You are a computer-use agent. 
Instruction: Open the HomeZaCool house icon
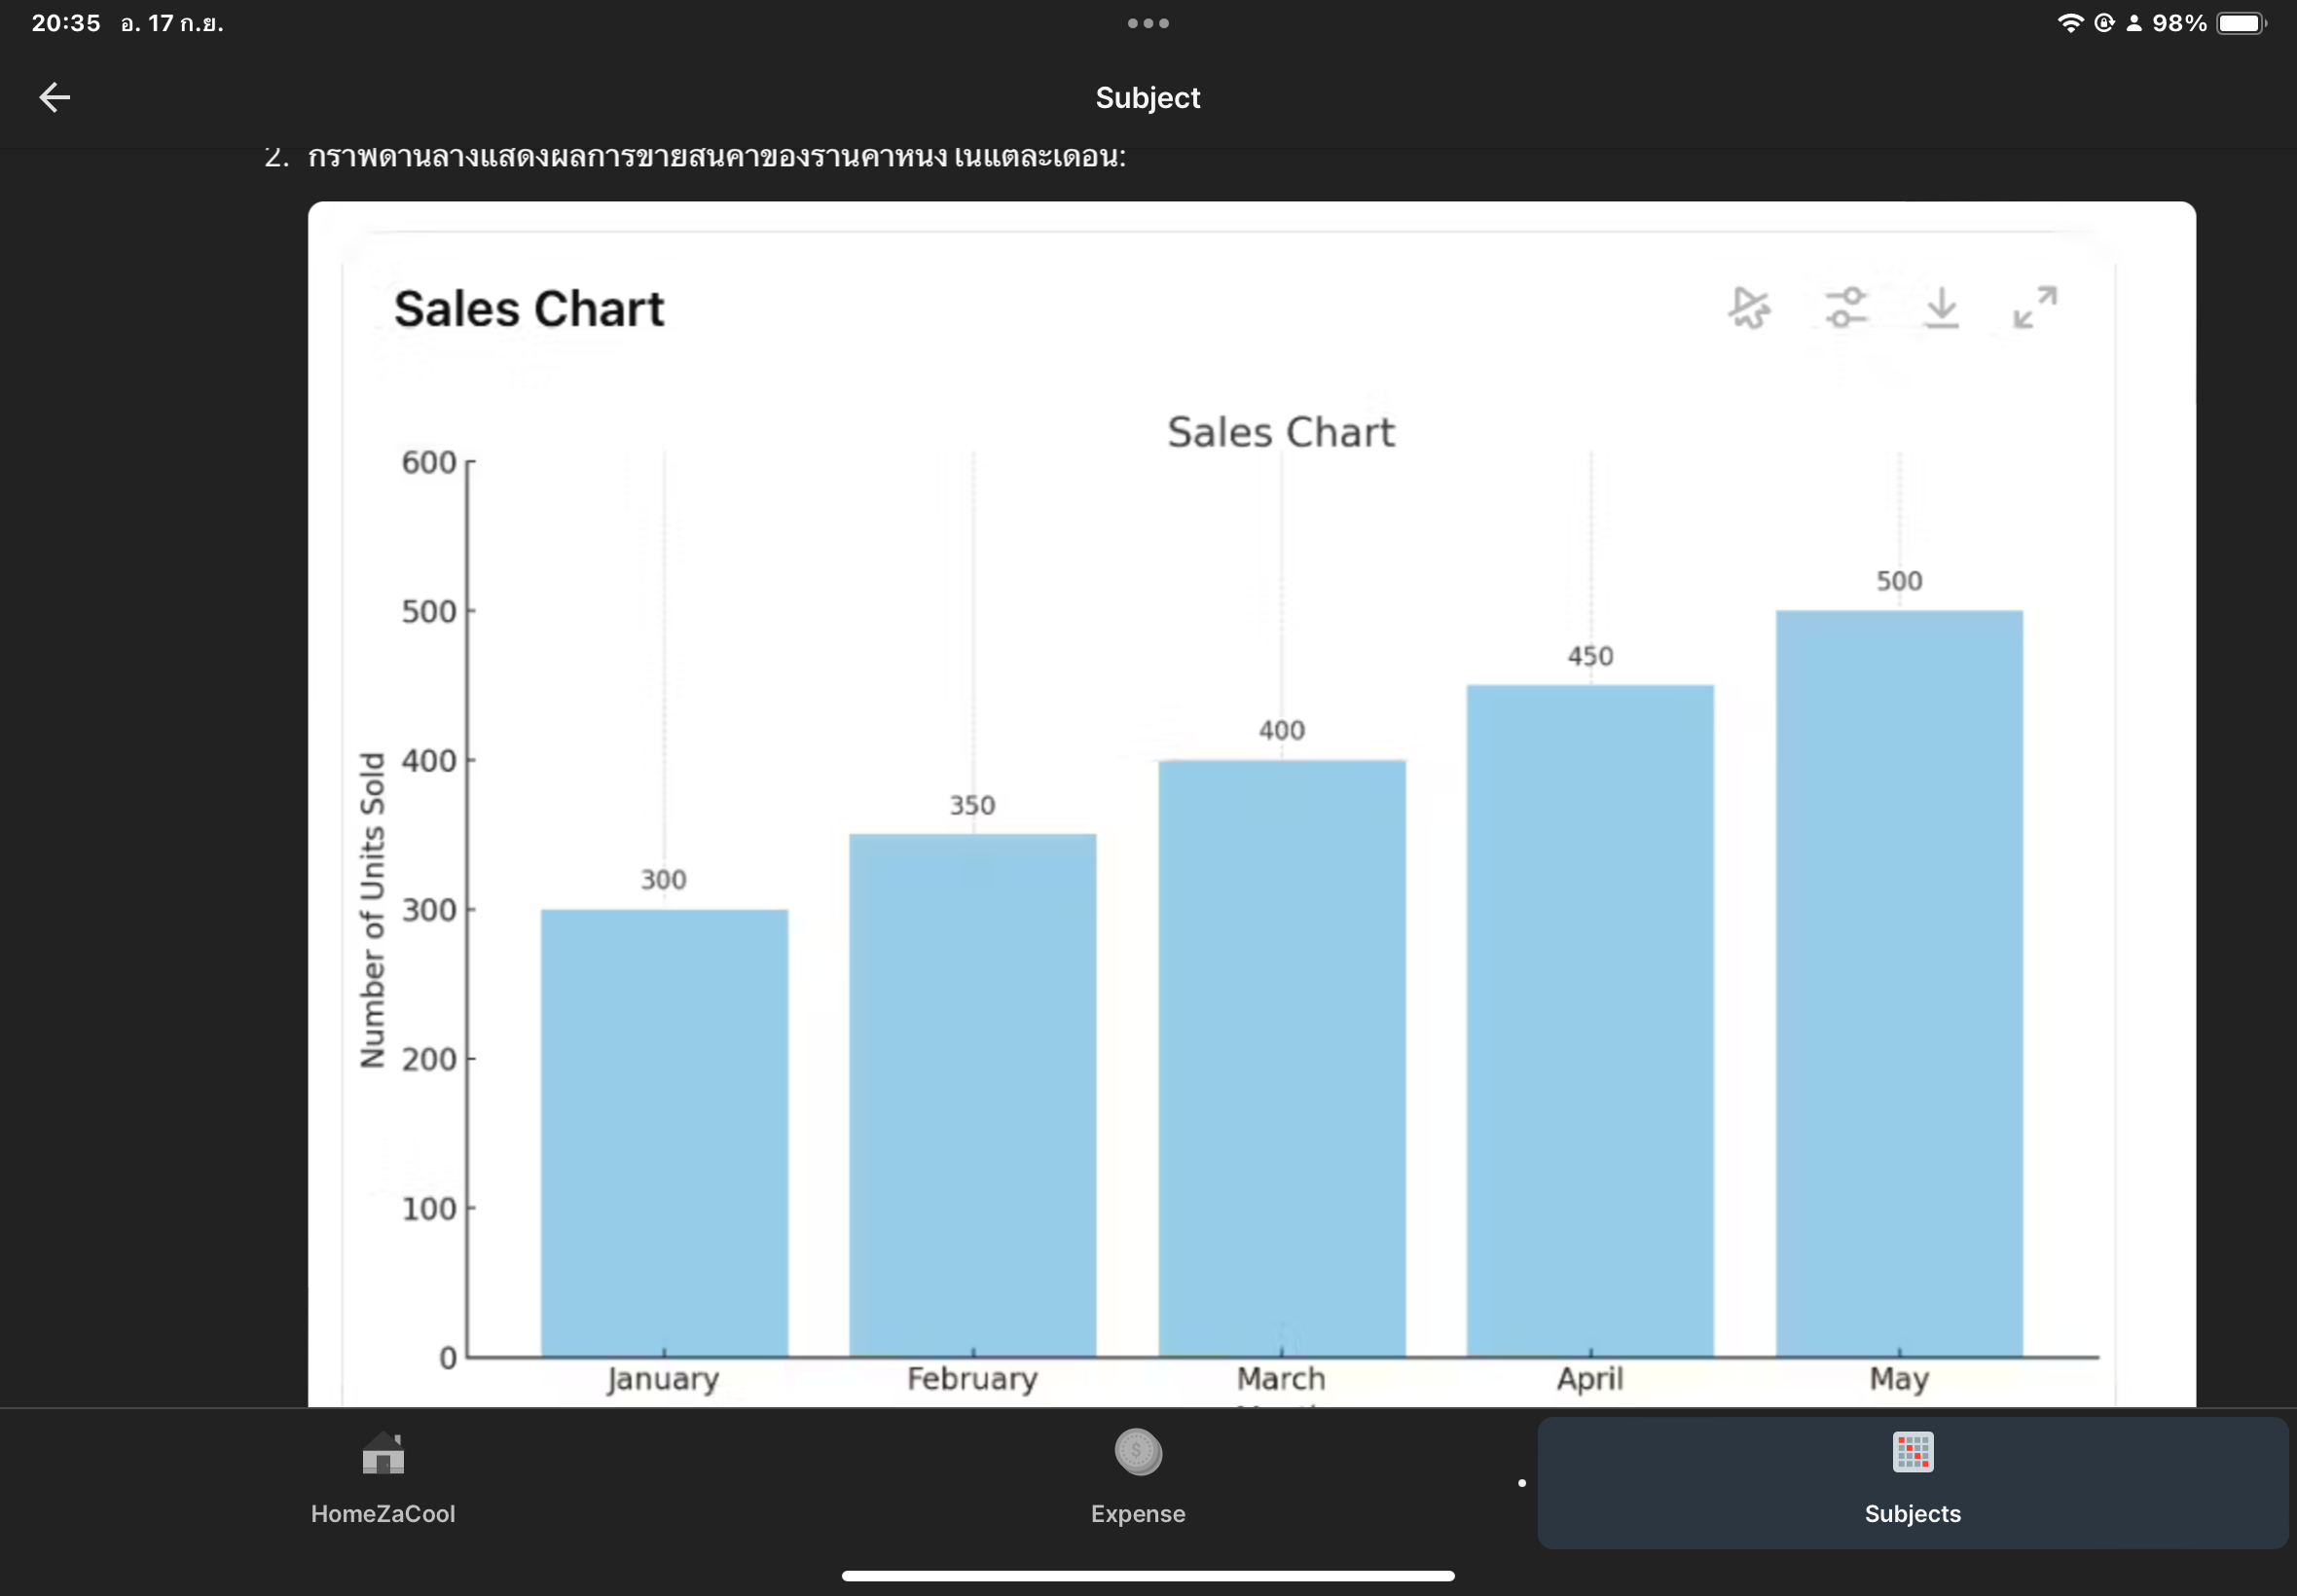click(x=383, y=1453)
